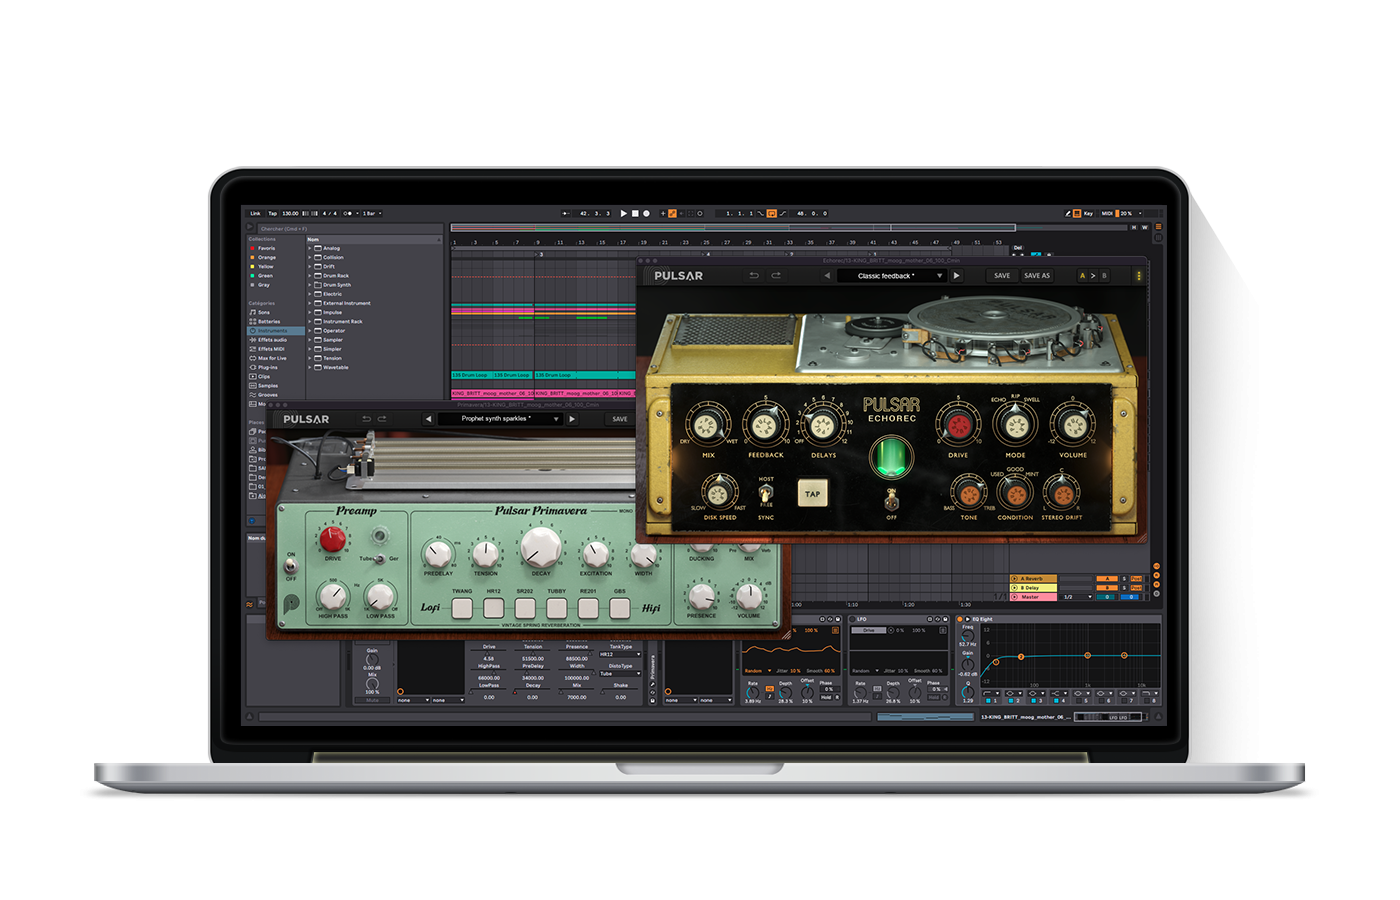This screenshot has width=1400, height=900.
Task: Click the Effets audio category icon
Action: pyautogui.click(x=253, y=340)
